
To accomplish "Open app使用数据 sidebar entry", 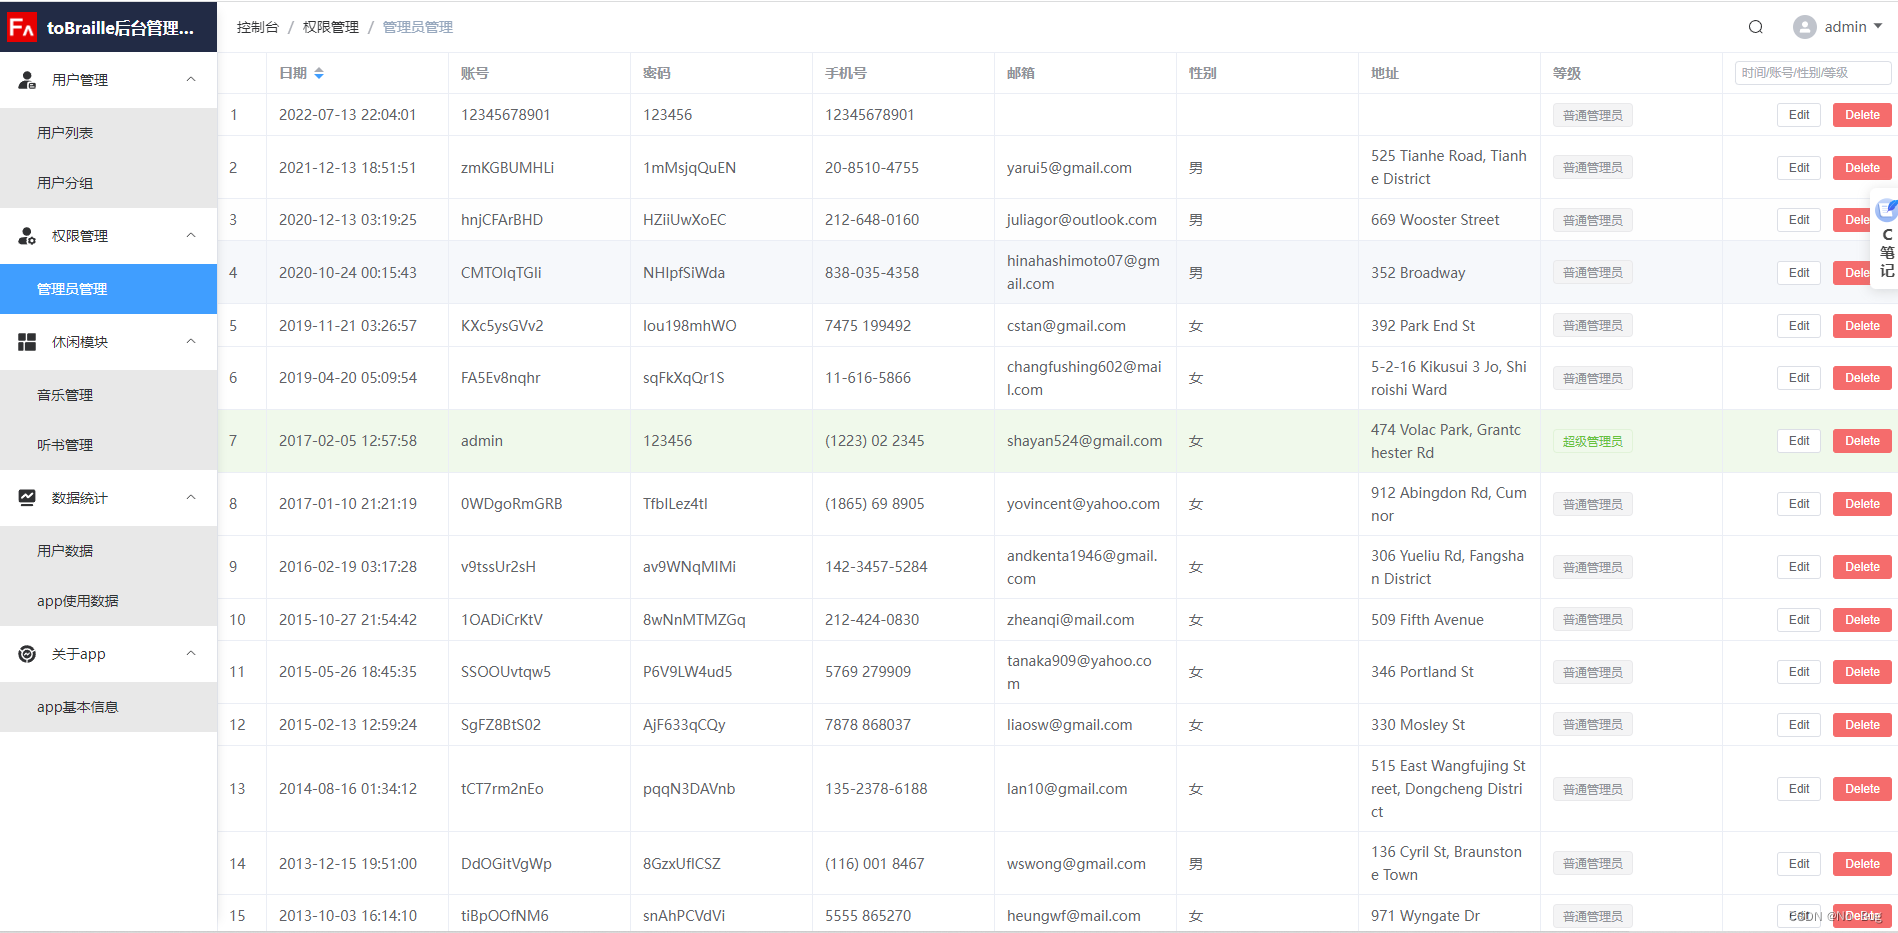I will tap(77, 601).
